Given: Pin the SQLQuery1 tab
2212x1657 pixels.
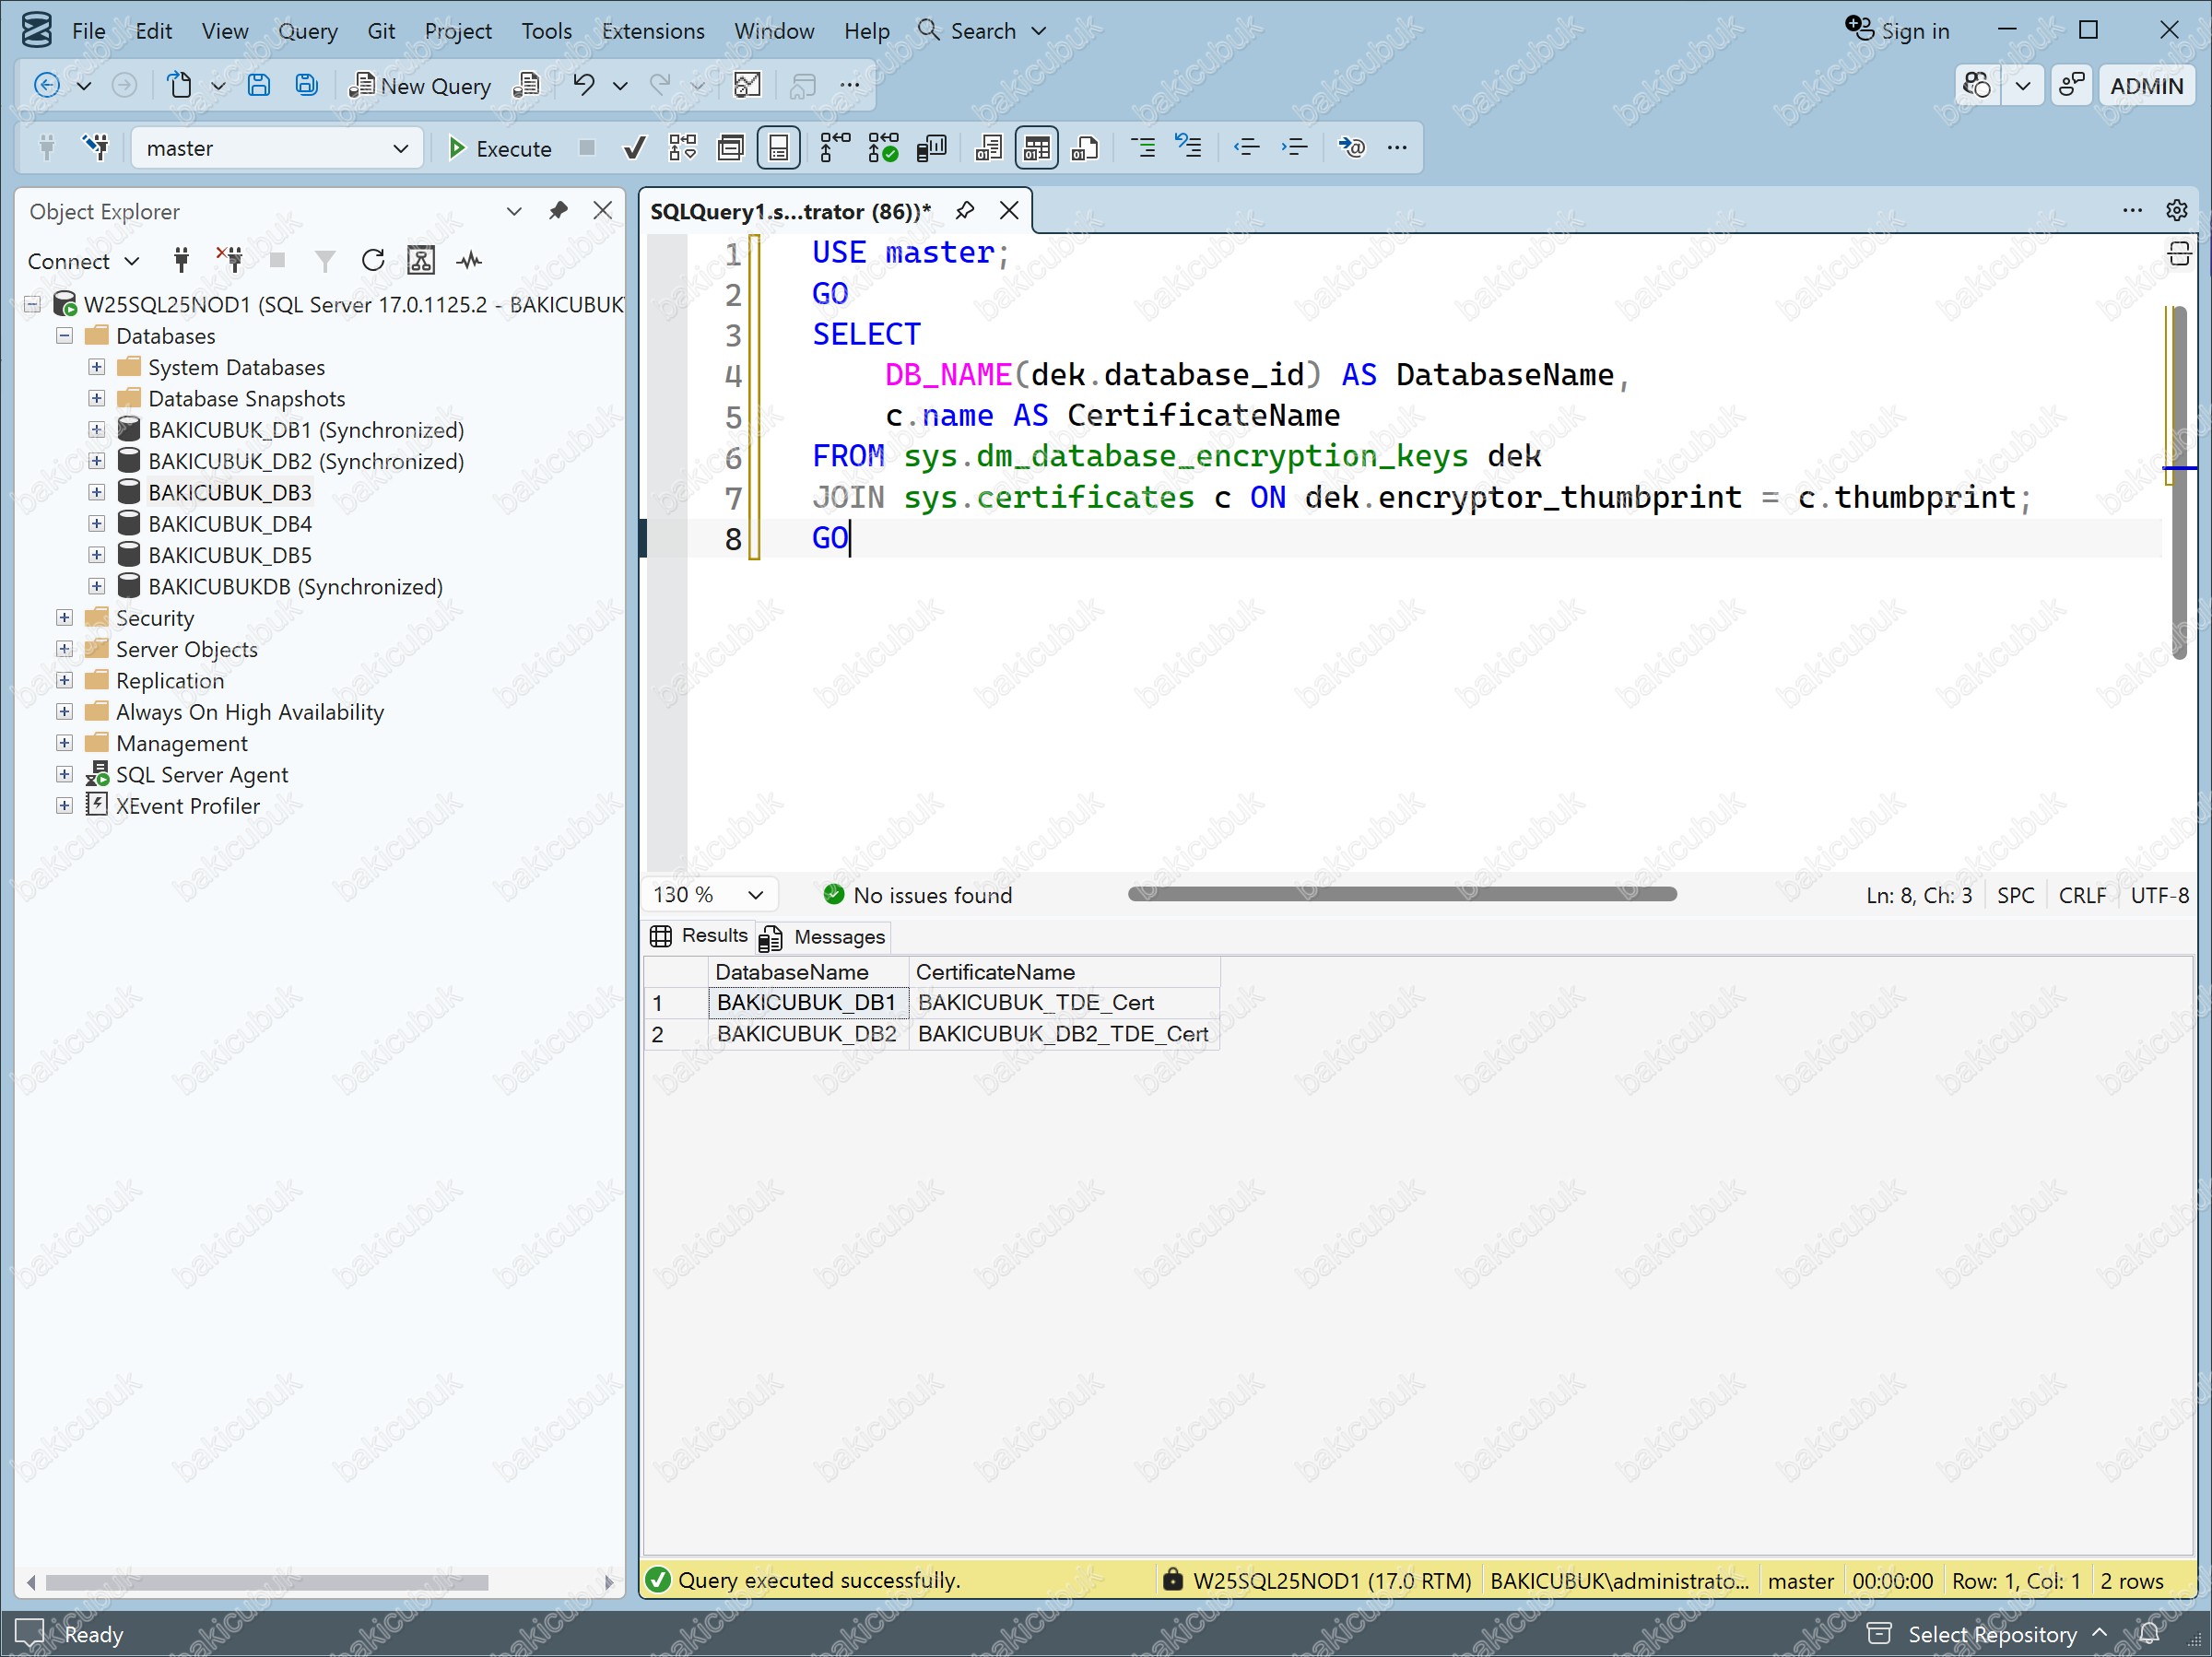Looking at the screenshot, I should (x=965, y=211).
